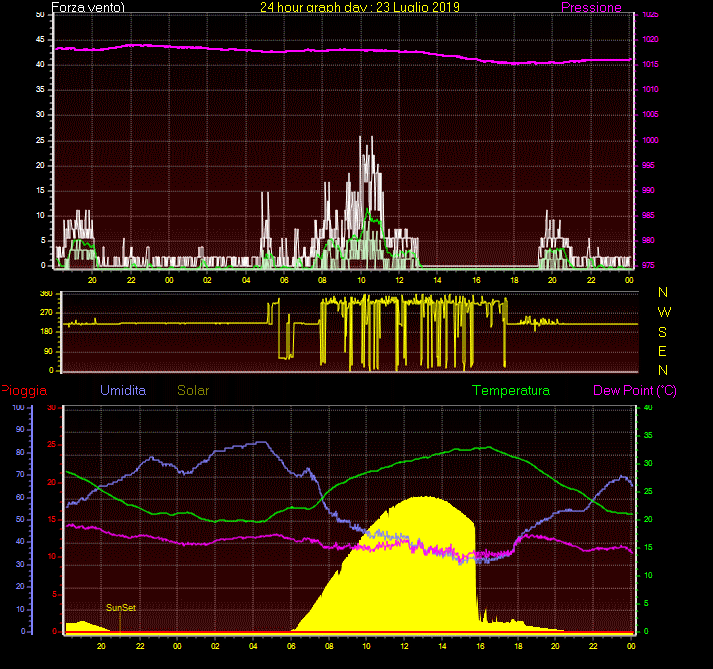
Task: Click the 'Umidita' legend label
Action: click(x=123, y=390)
